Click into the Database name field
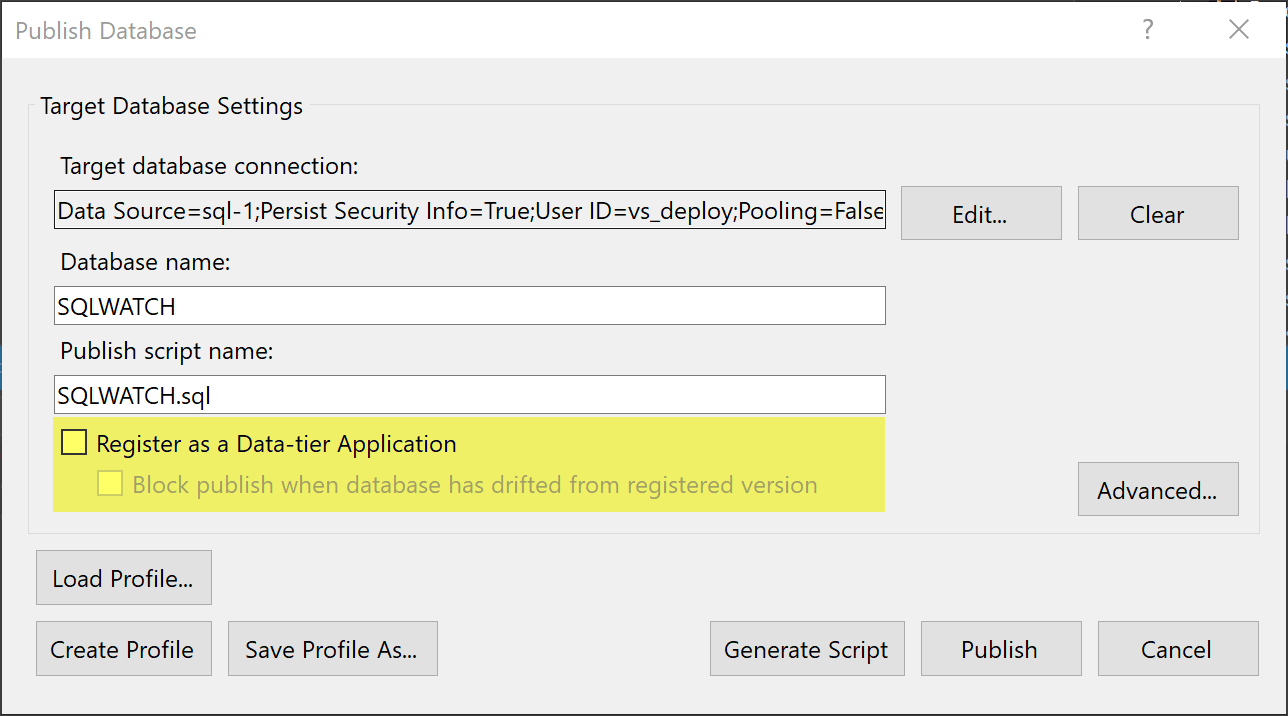The image size is (1288, 716). click(x=470, y=306)
